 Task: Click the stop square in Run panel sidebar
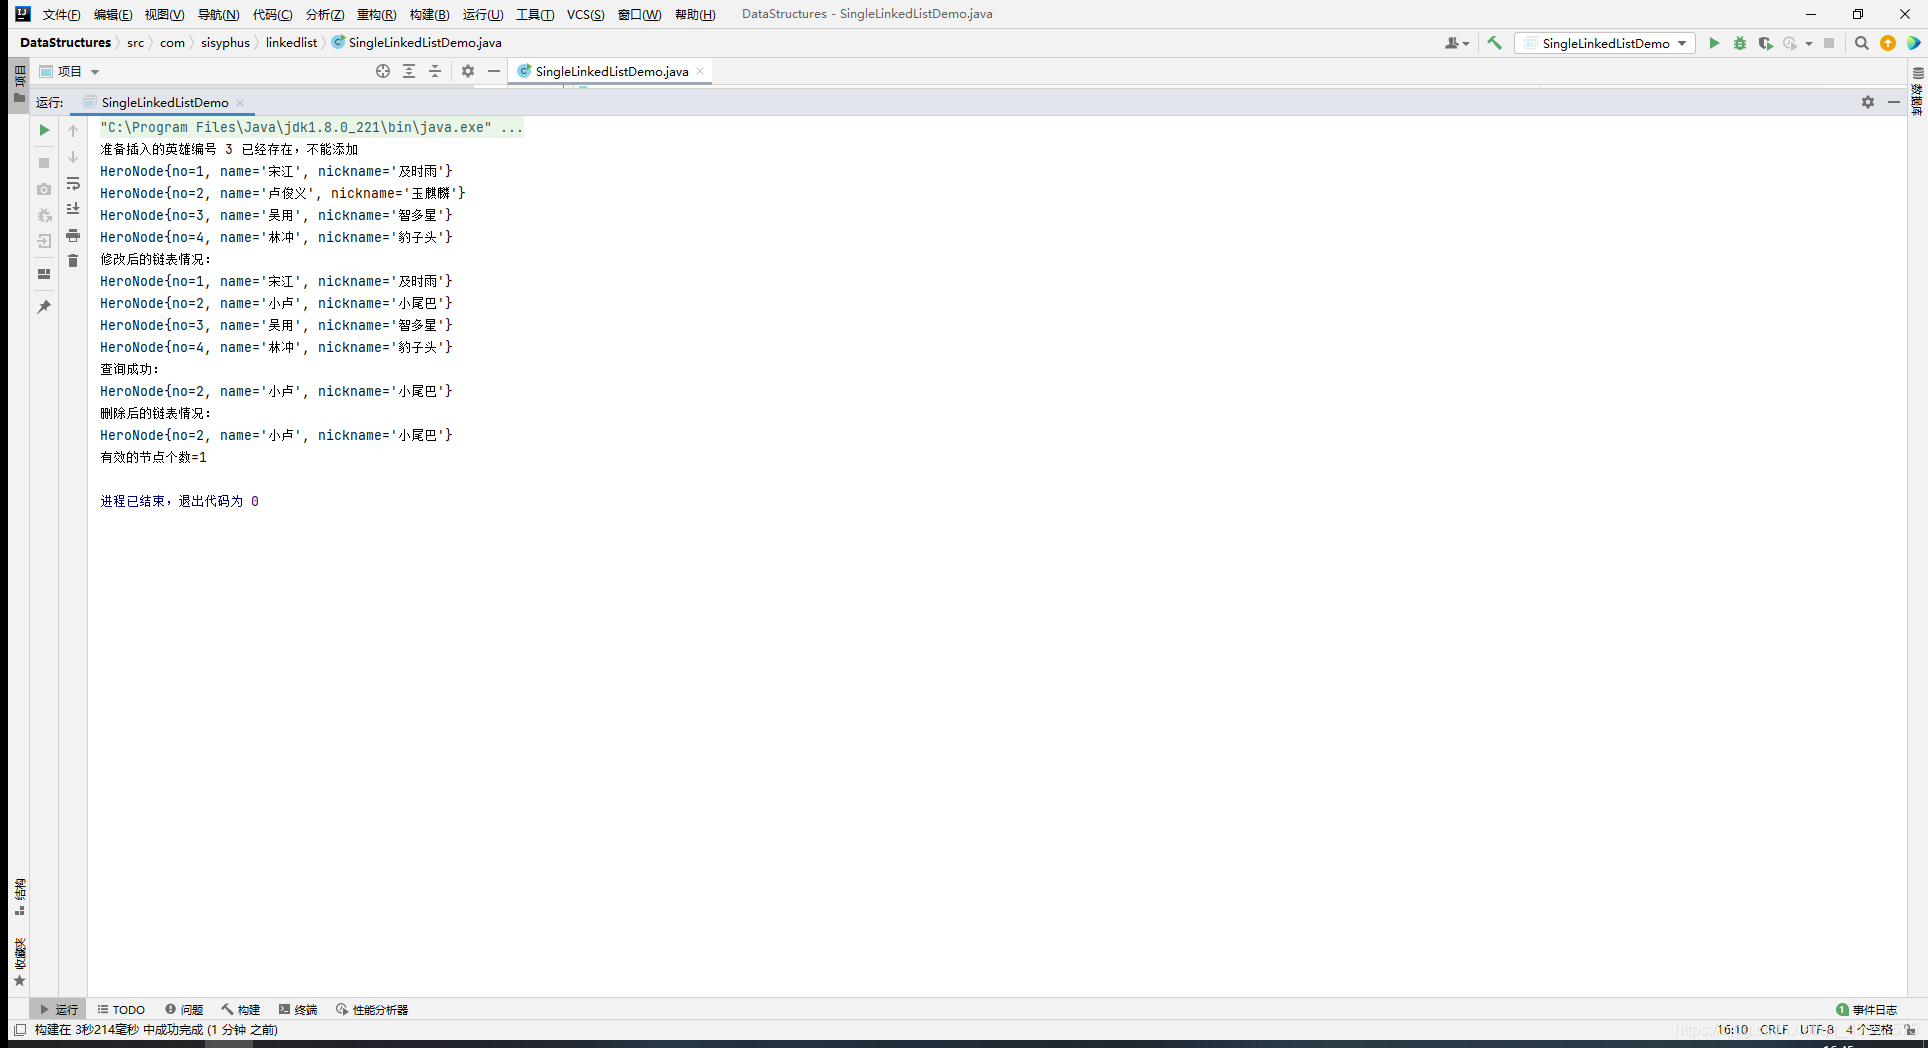[x=44, y=162]
